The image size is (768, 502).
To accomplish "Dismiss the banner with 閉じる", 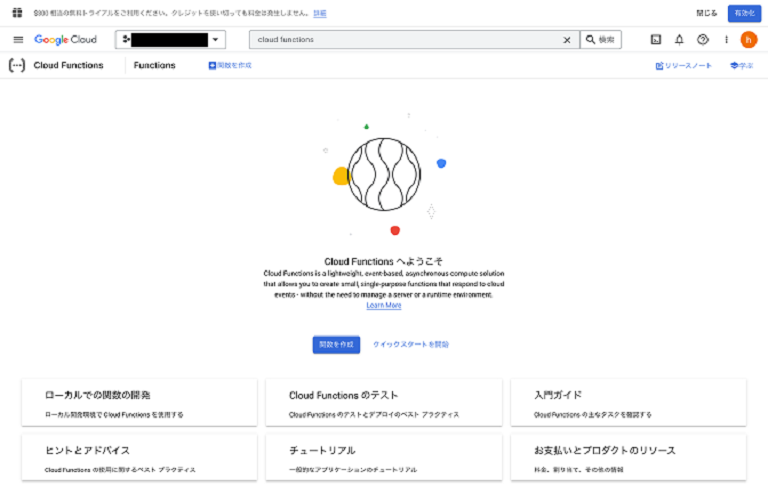I will point(706,13).
